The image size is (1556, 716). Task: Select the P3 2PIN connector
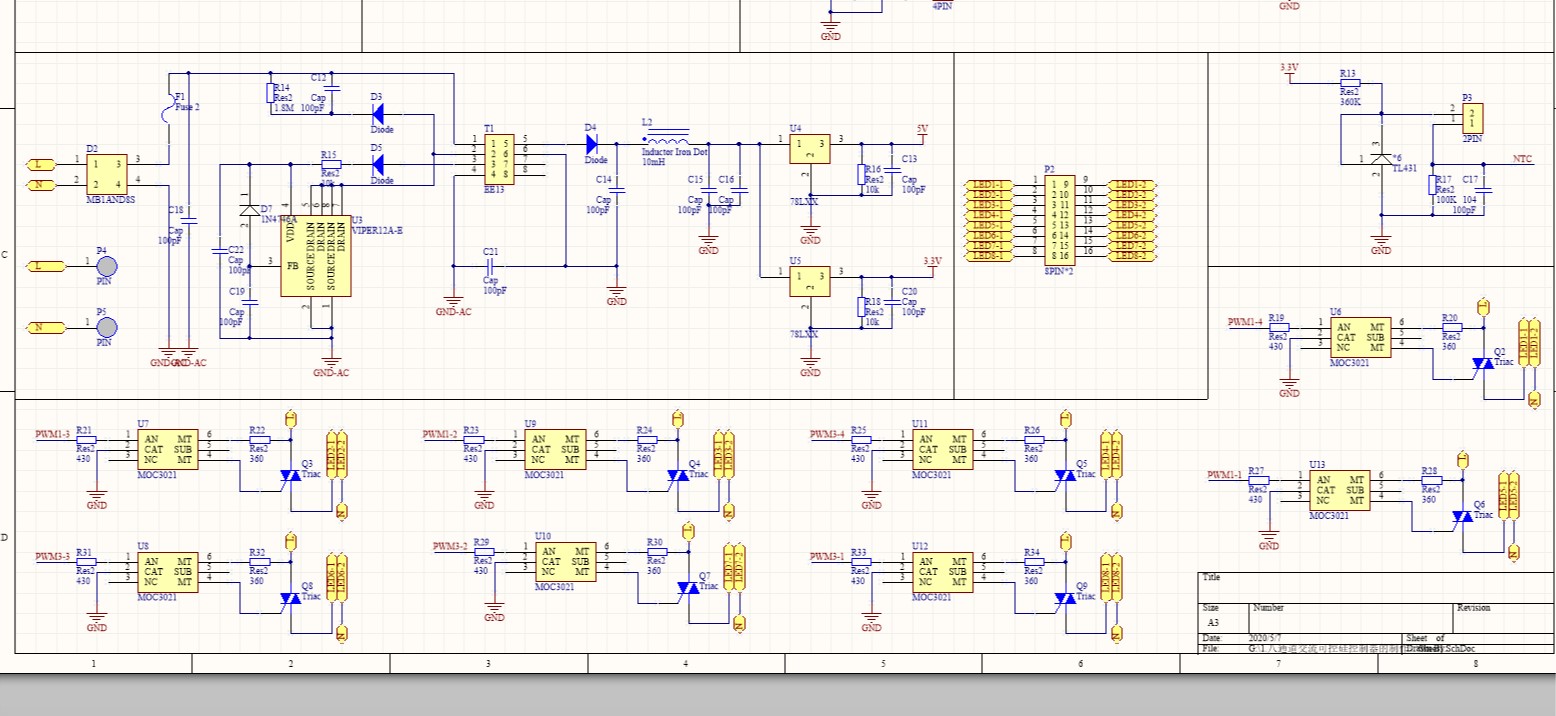[x=1472, y=116]
